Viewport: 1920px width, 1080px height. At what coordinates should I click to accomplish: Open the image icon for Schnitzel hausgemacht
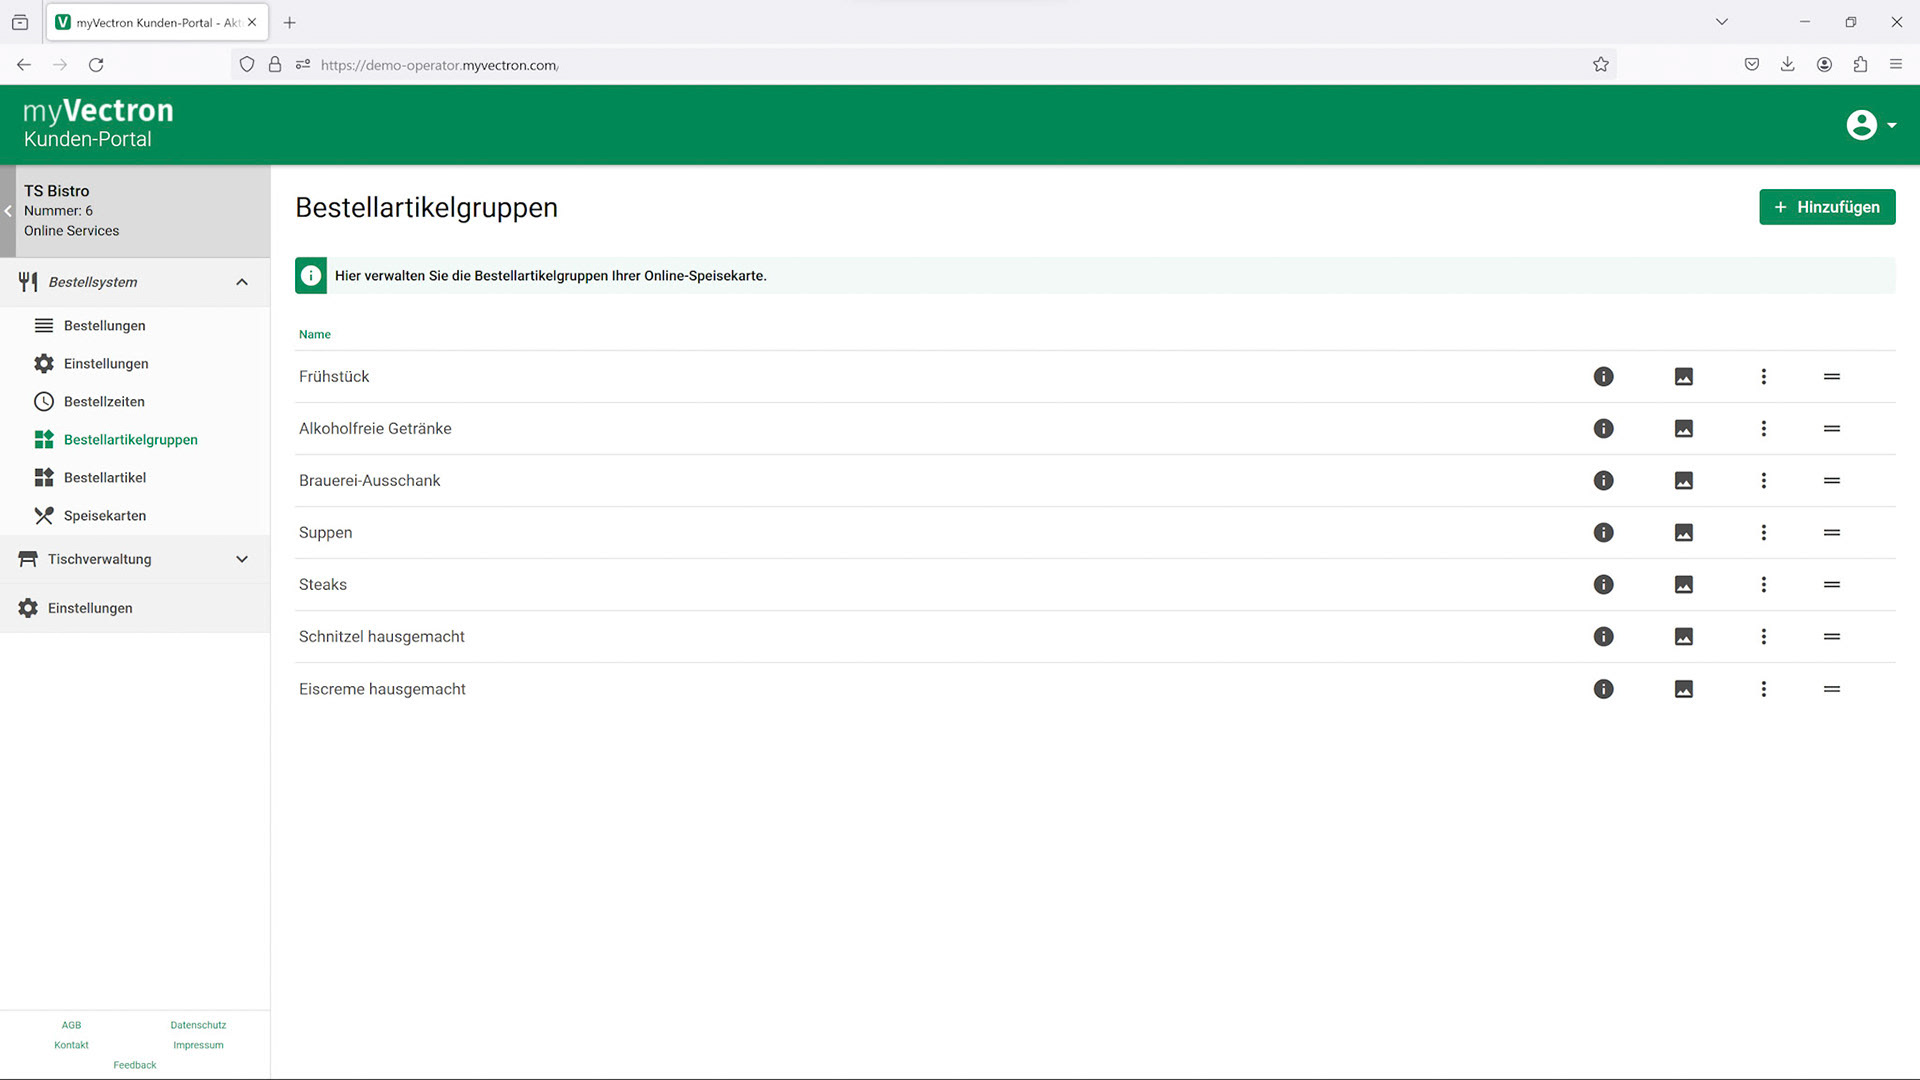1683,637
